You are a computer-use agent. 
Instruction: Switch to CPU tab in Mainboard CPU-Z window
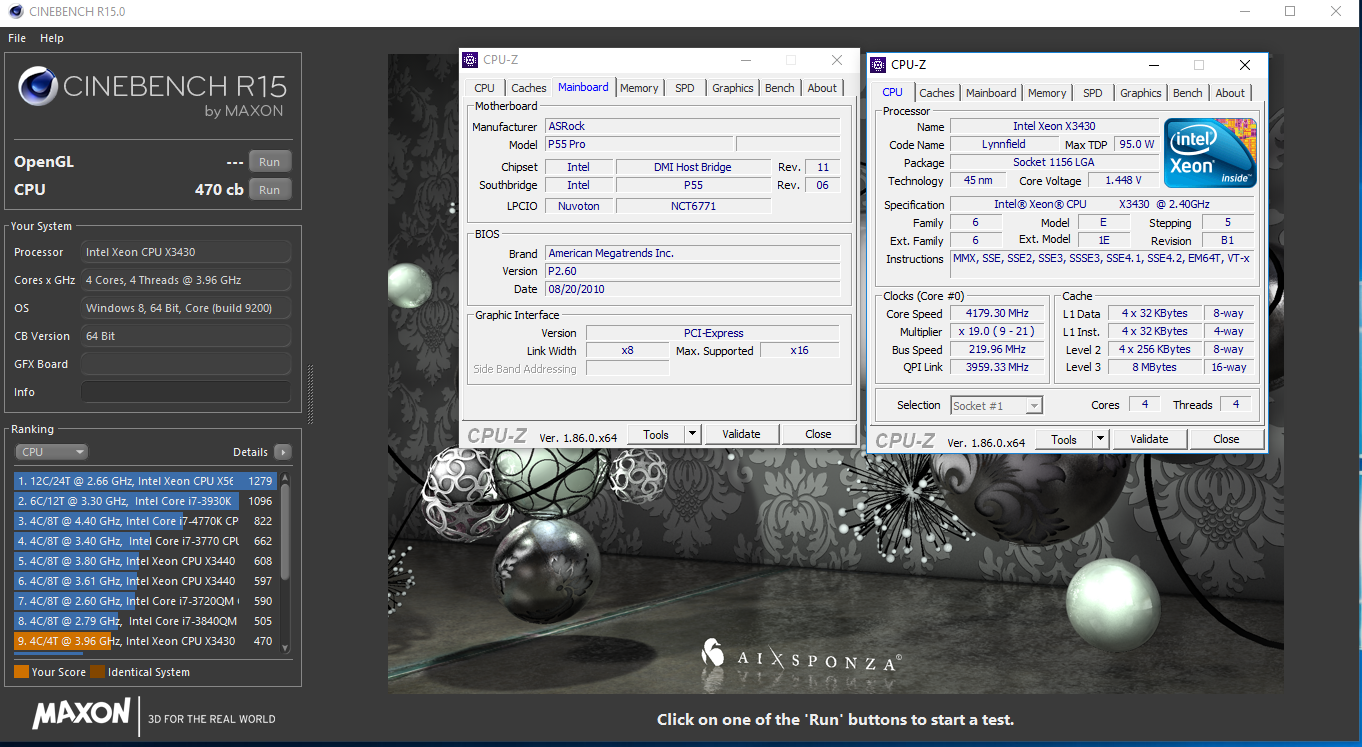click(x=485, y=88)
